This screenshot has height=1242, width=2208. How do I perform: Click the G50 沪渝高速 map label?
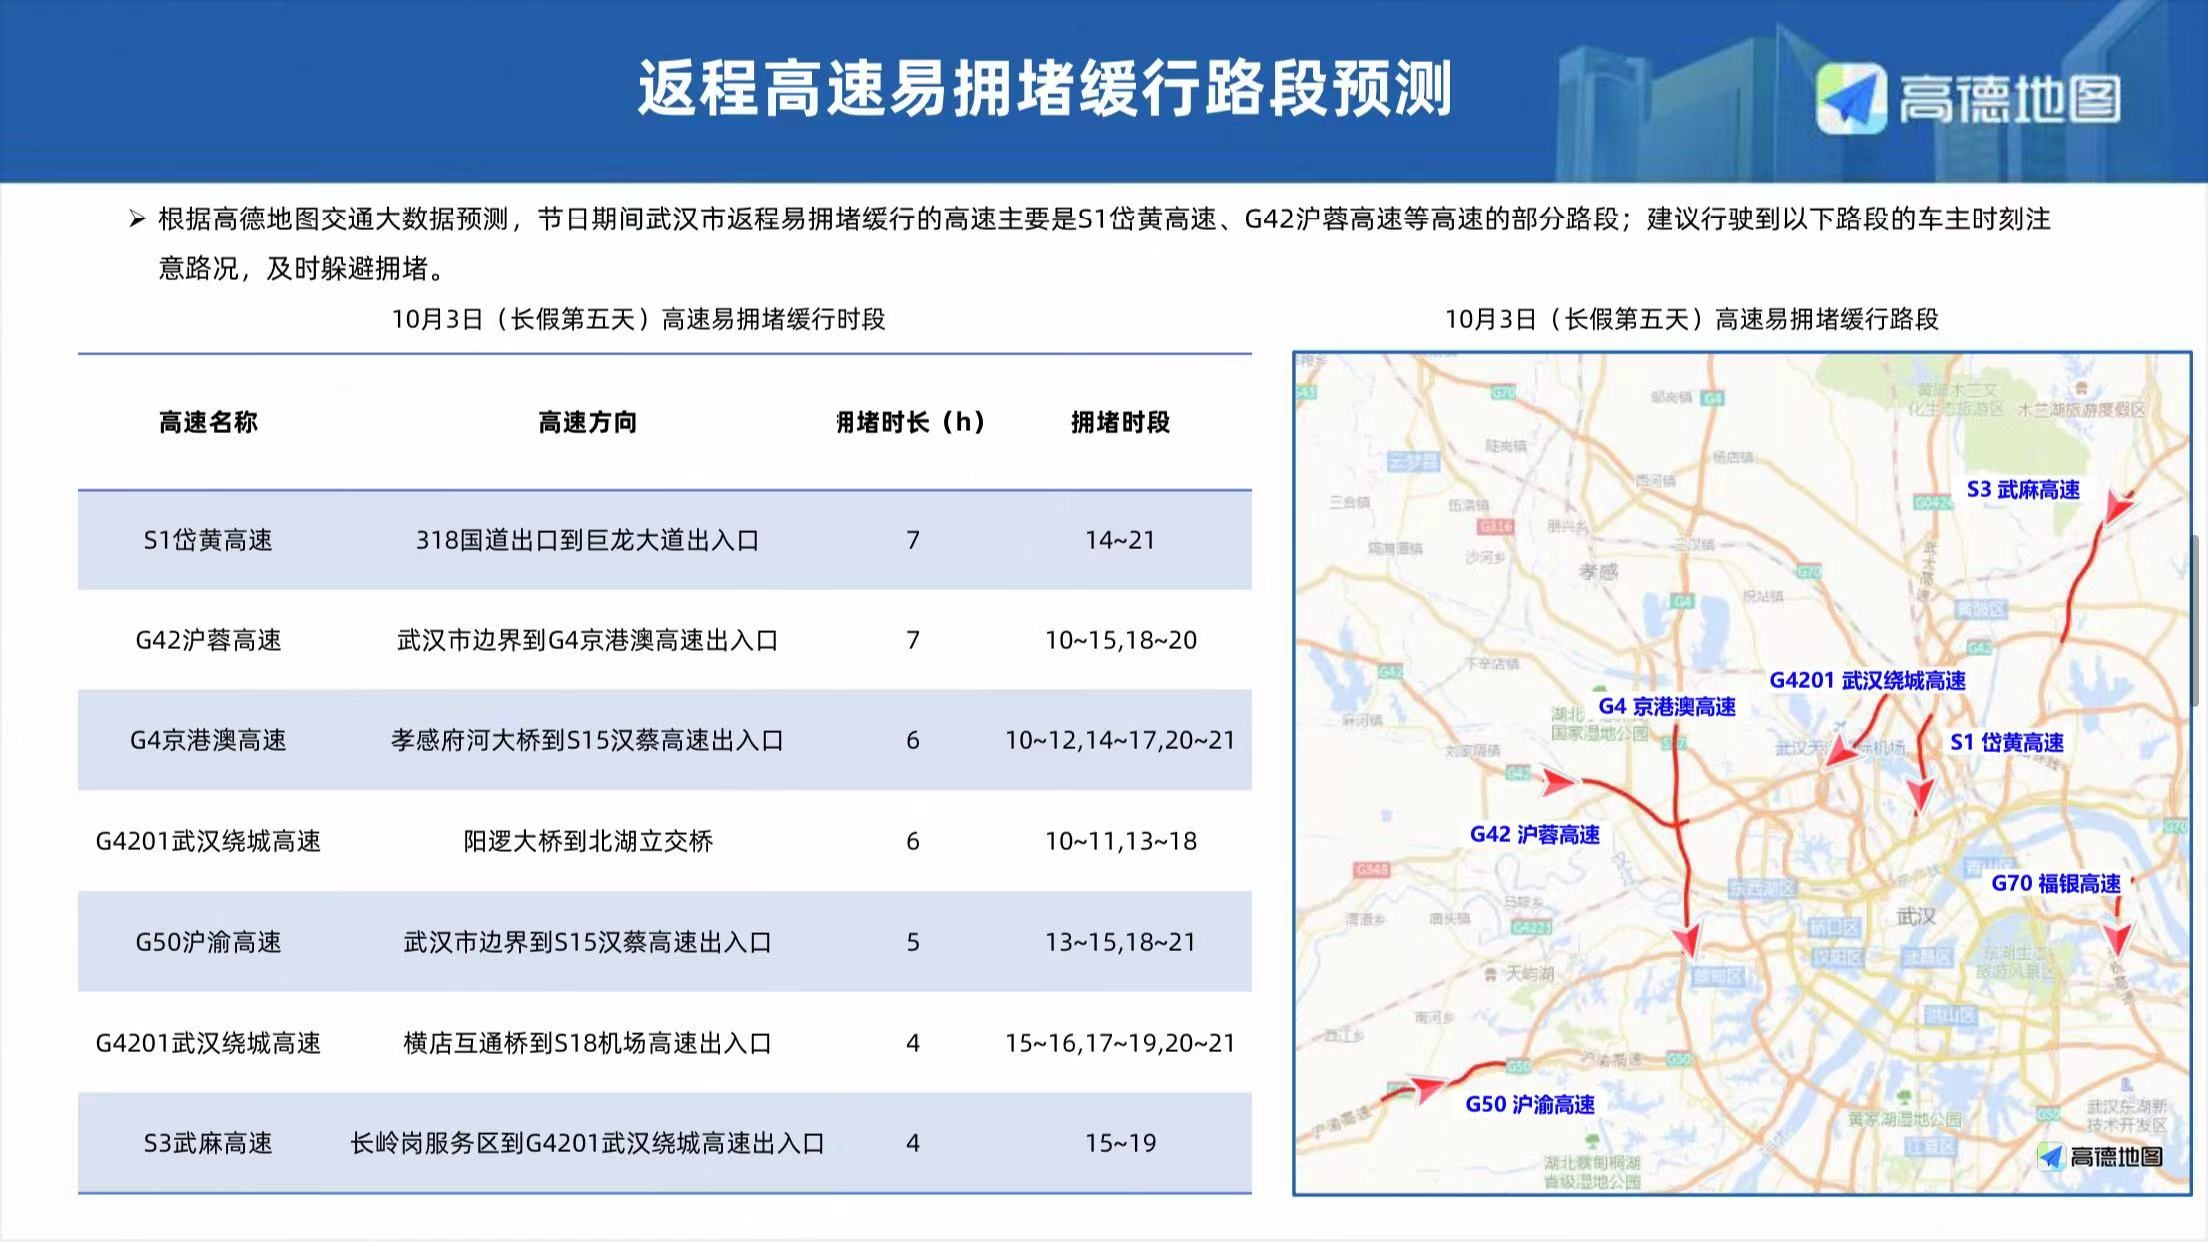point(1530,1104)
